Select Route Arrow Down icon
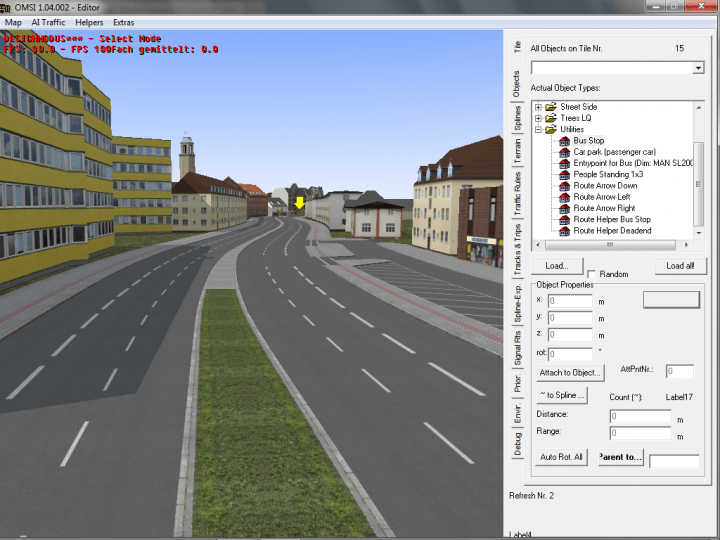Image resolution: width=720 pixels, height=540 pixels. pos(564,186)
